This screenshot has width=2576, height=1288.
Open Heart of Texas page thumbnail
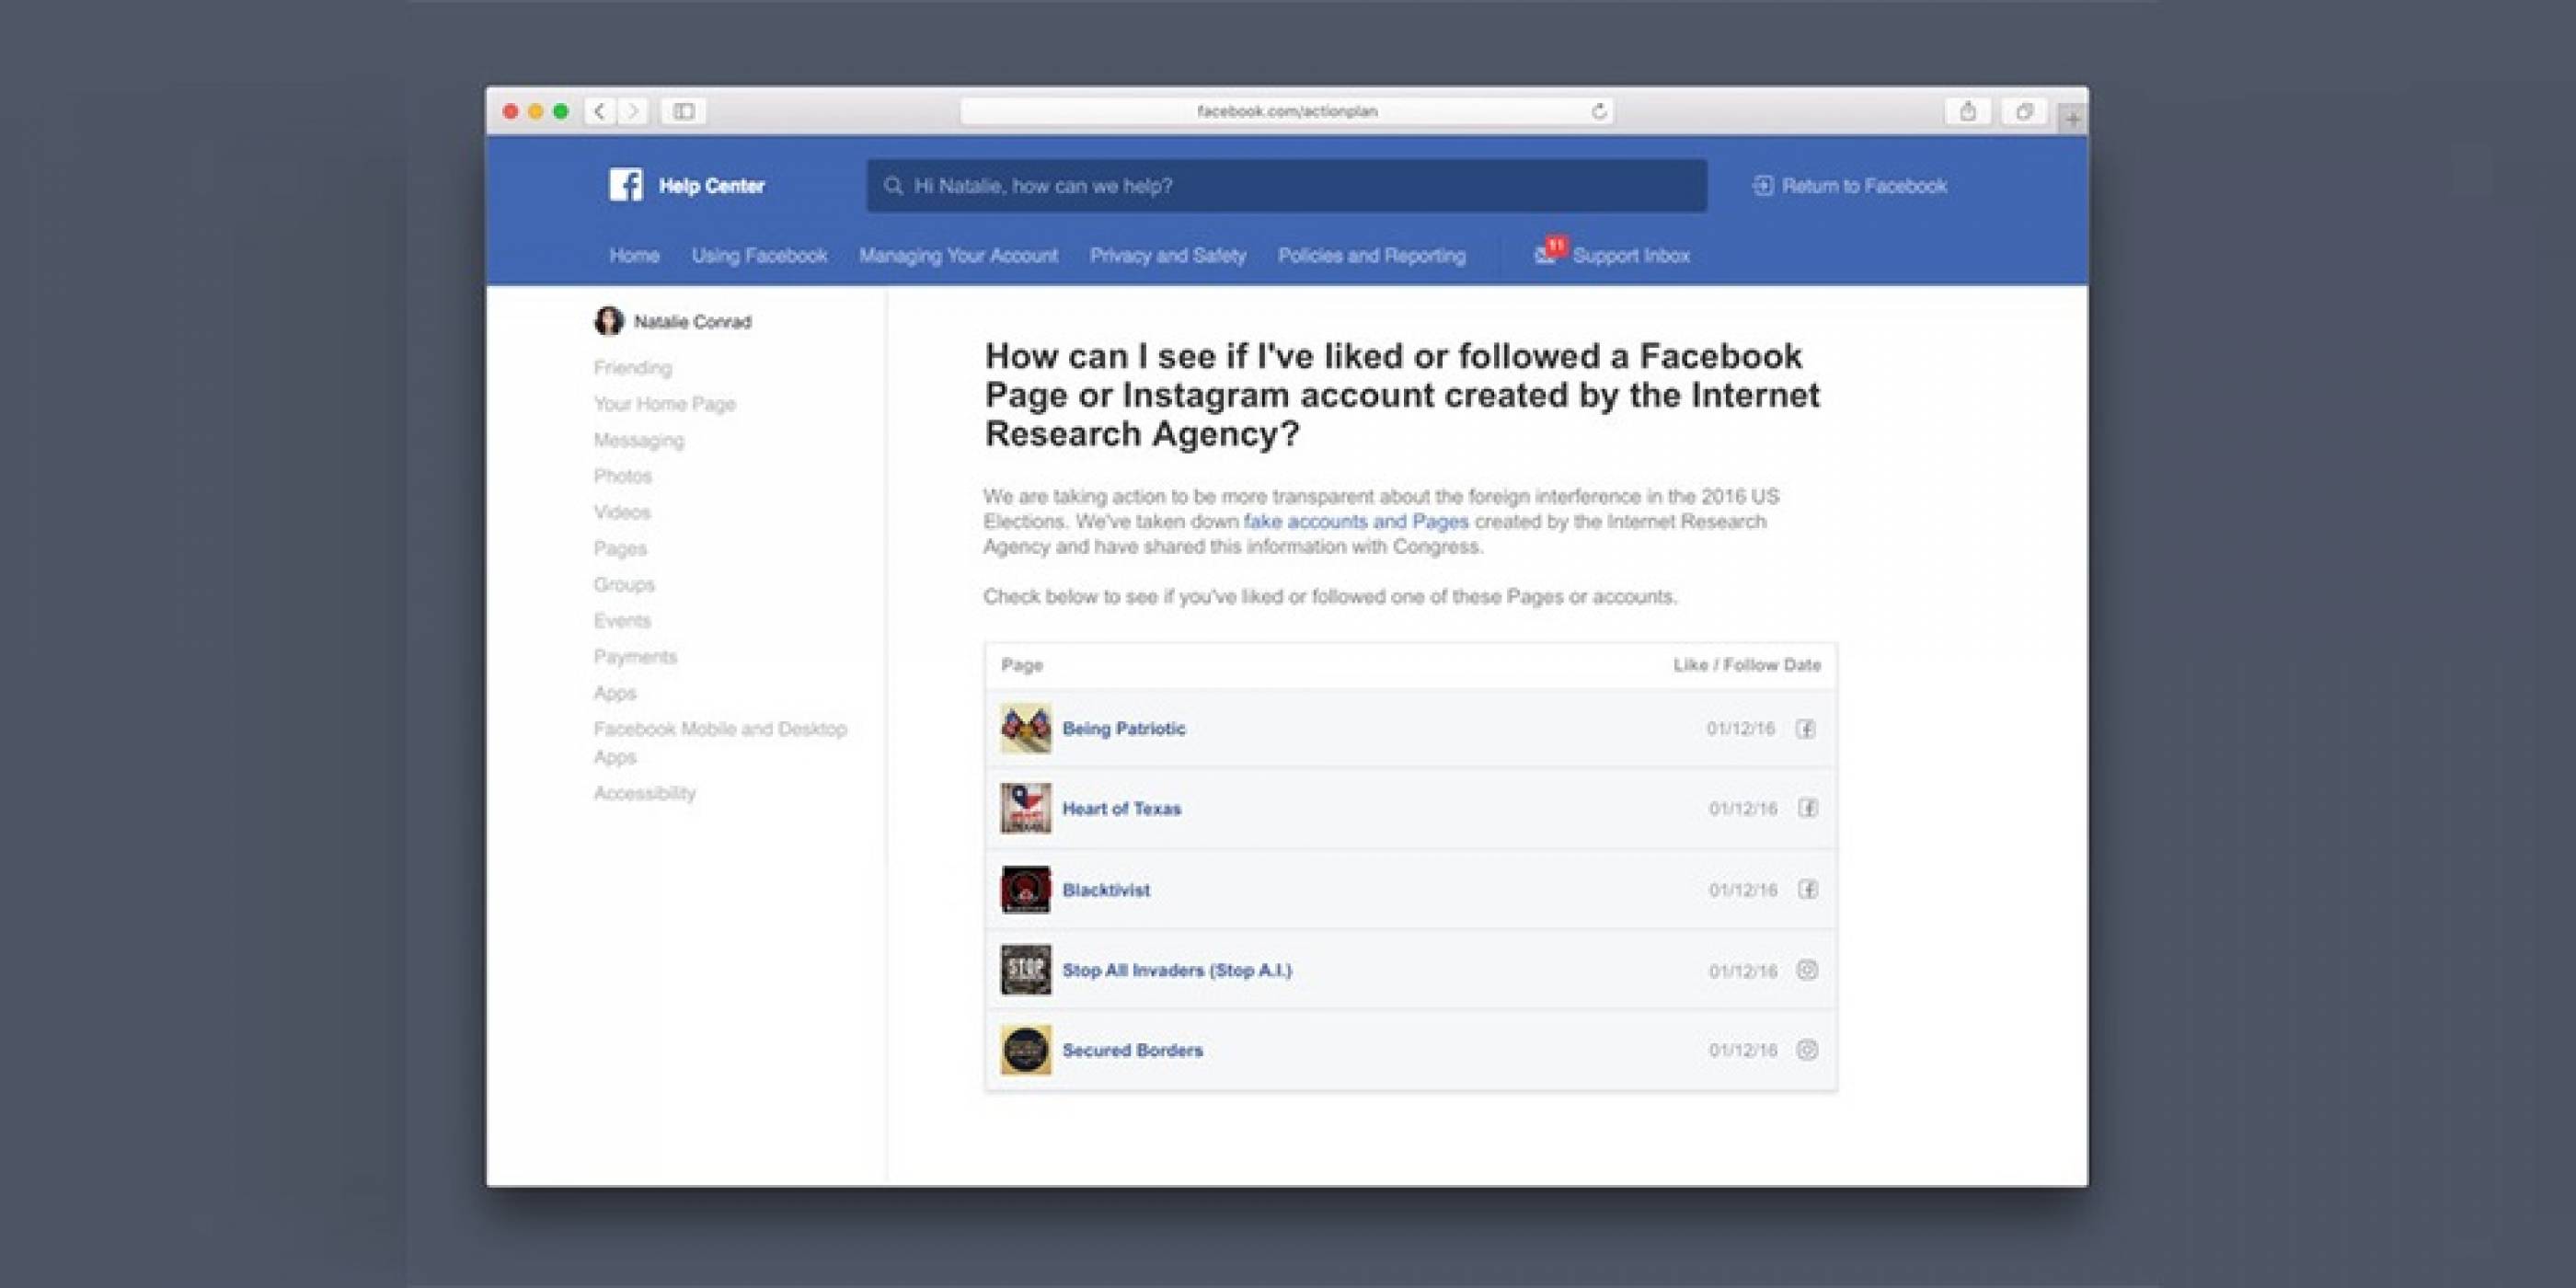(1026, 808)
